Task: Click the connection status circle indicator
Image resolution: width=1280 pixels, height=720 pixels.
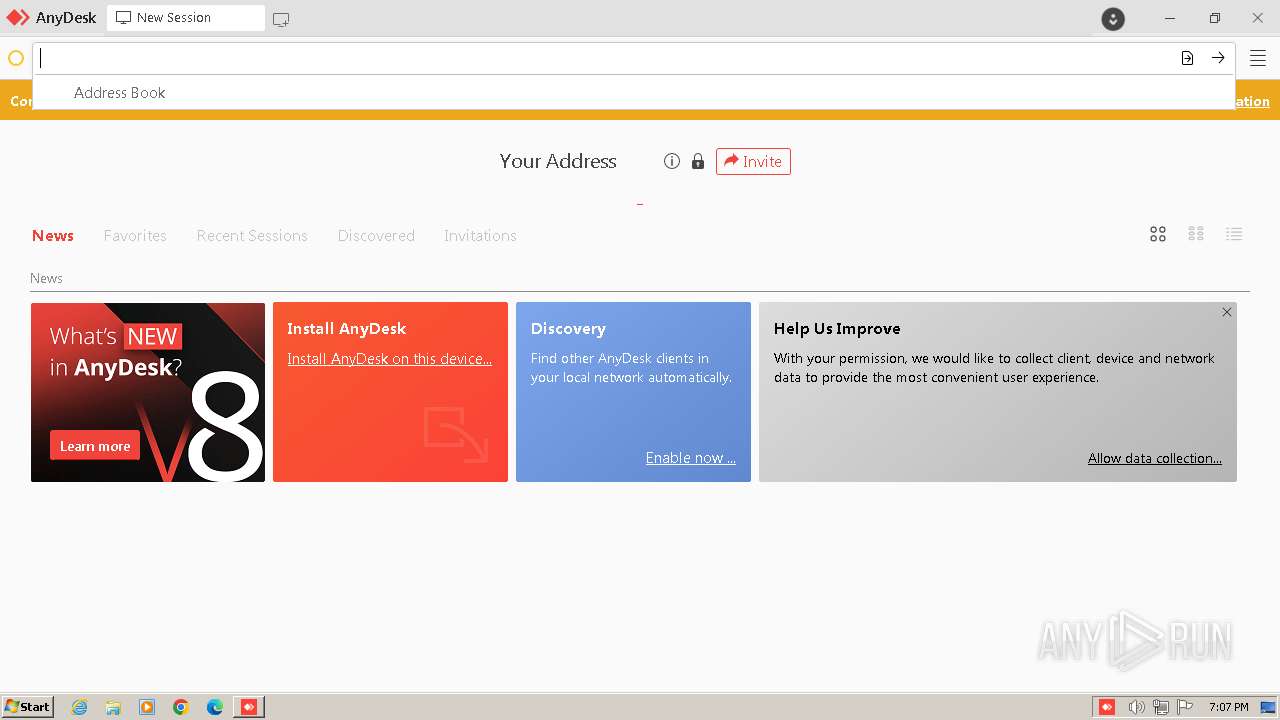Action: (x=16, y=58)
